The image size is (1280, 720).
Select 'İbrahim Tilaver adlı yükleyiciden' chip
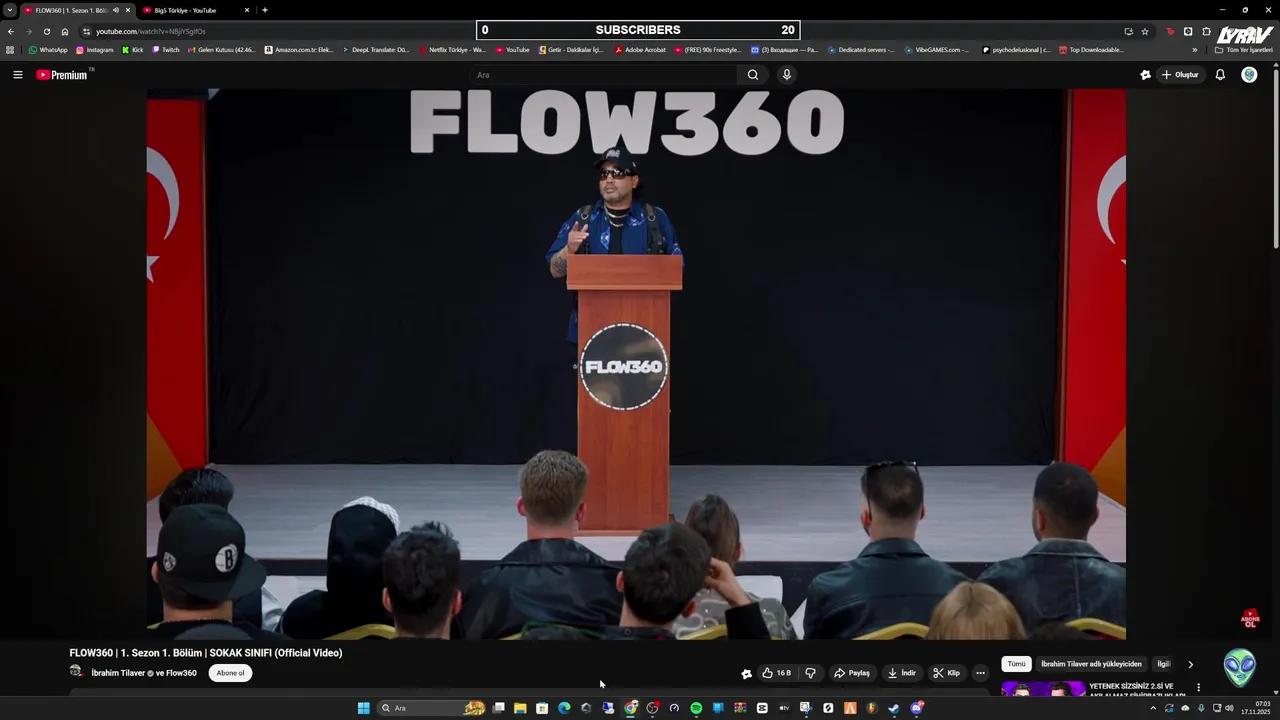(1091, 664)
